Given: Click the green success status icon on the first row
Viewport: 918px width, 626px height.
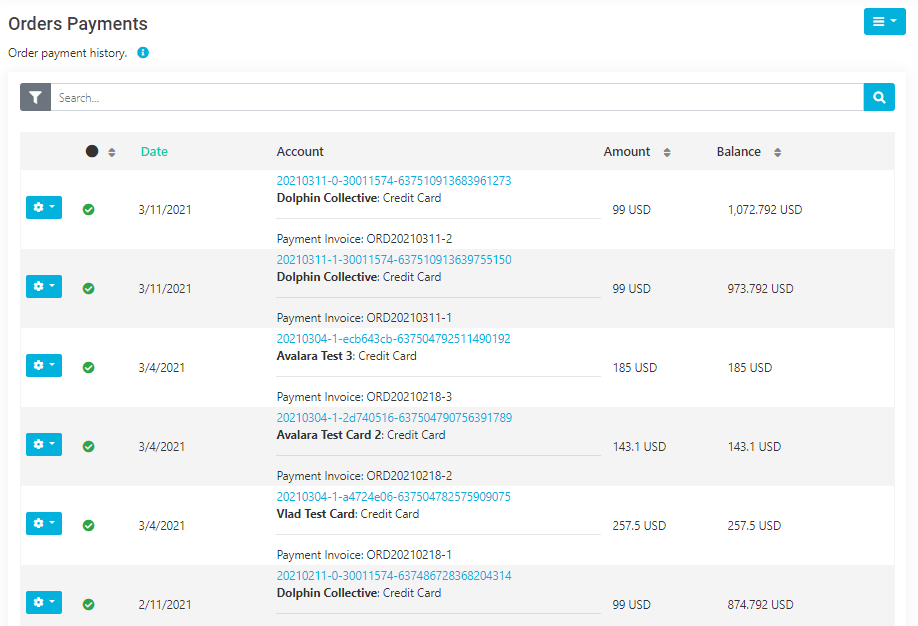Looking at the screenshot, I should point(88,209).
